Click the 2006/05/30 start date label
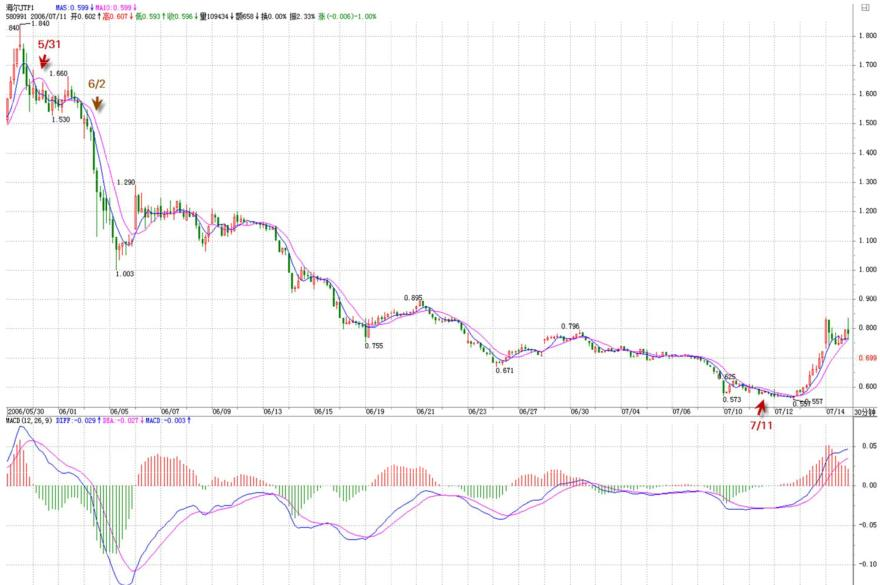The width and height of the screenshot is (880, 585). click(x=25, y=412)
